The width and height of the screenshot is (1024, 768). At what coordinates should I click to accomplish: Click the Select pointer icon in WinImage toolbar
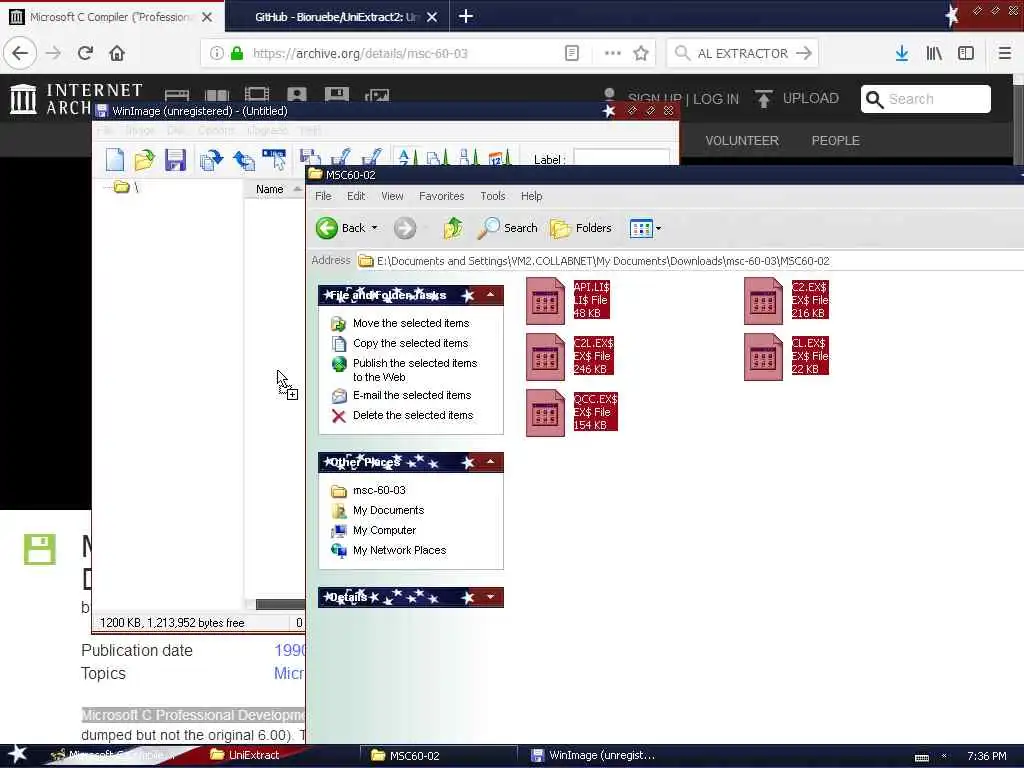point(274,159)
